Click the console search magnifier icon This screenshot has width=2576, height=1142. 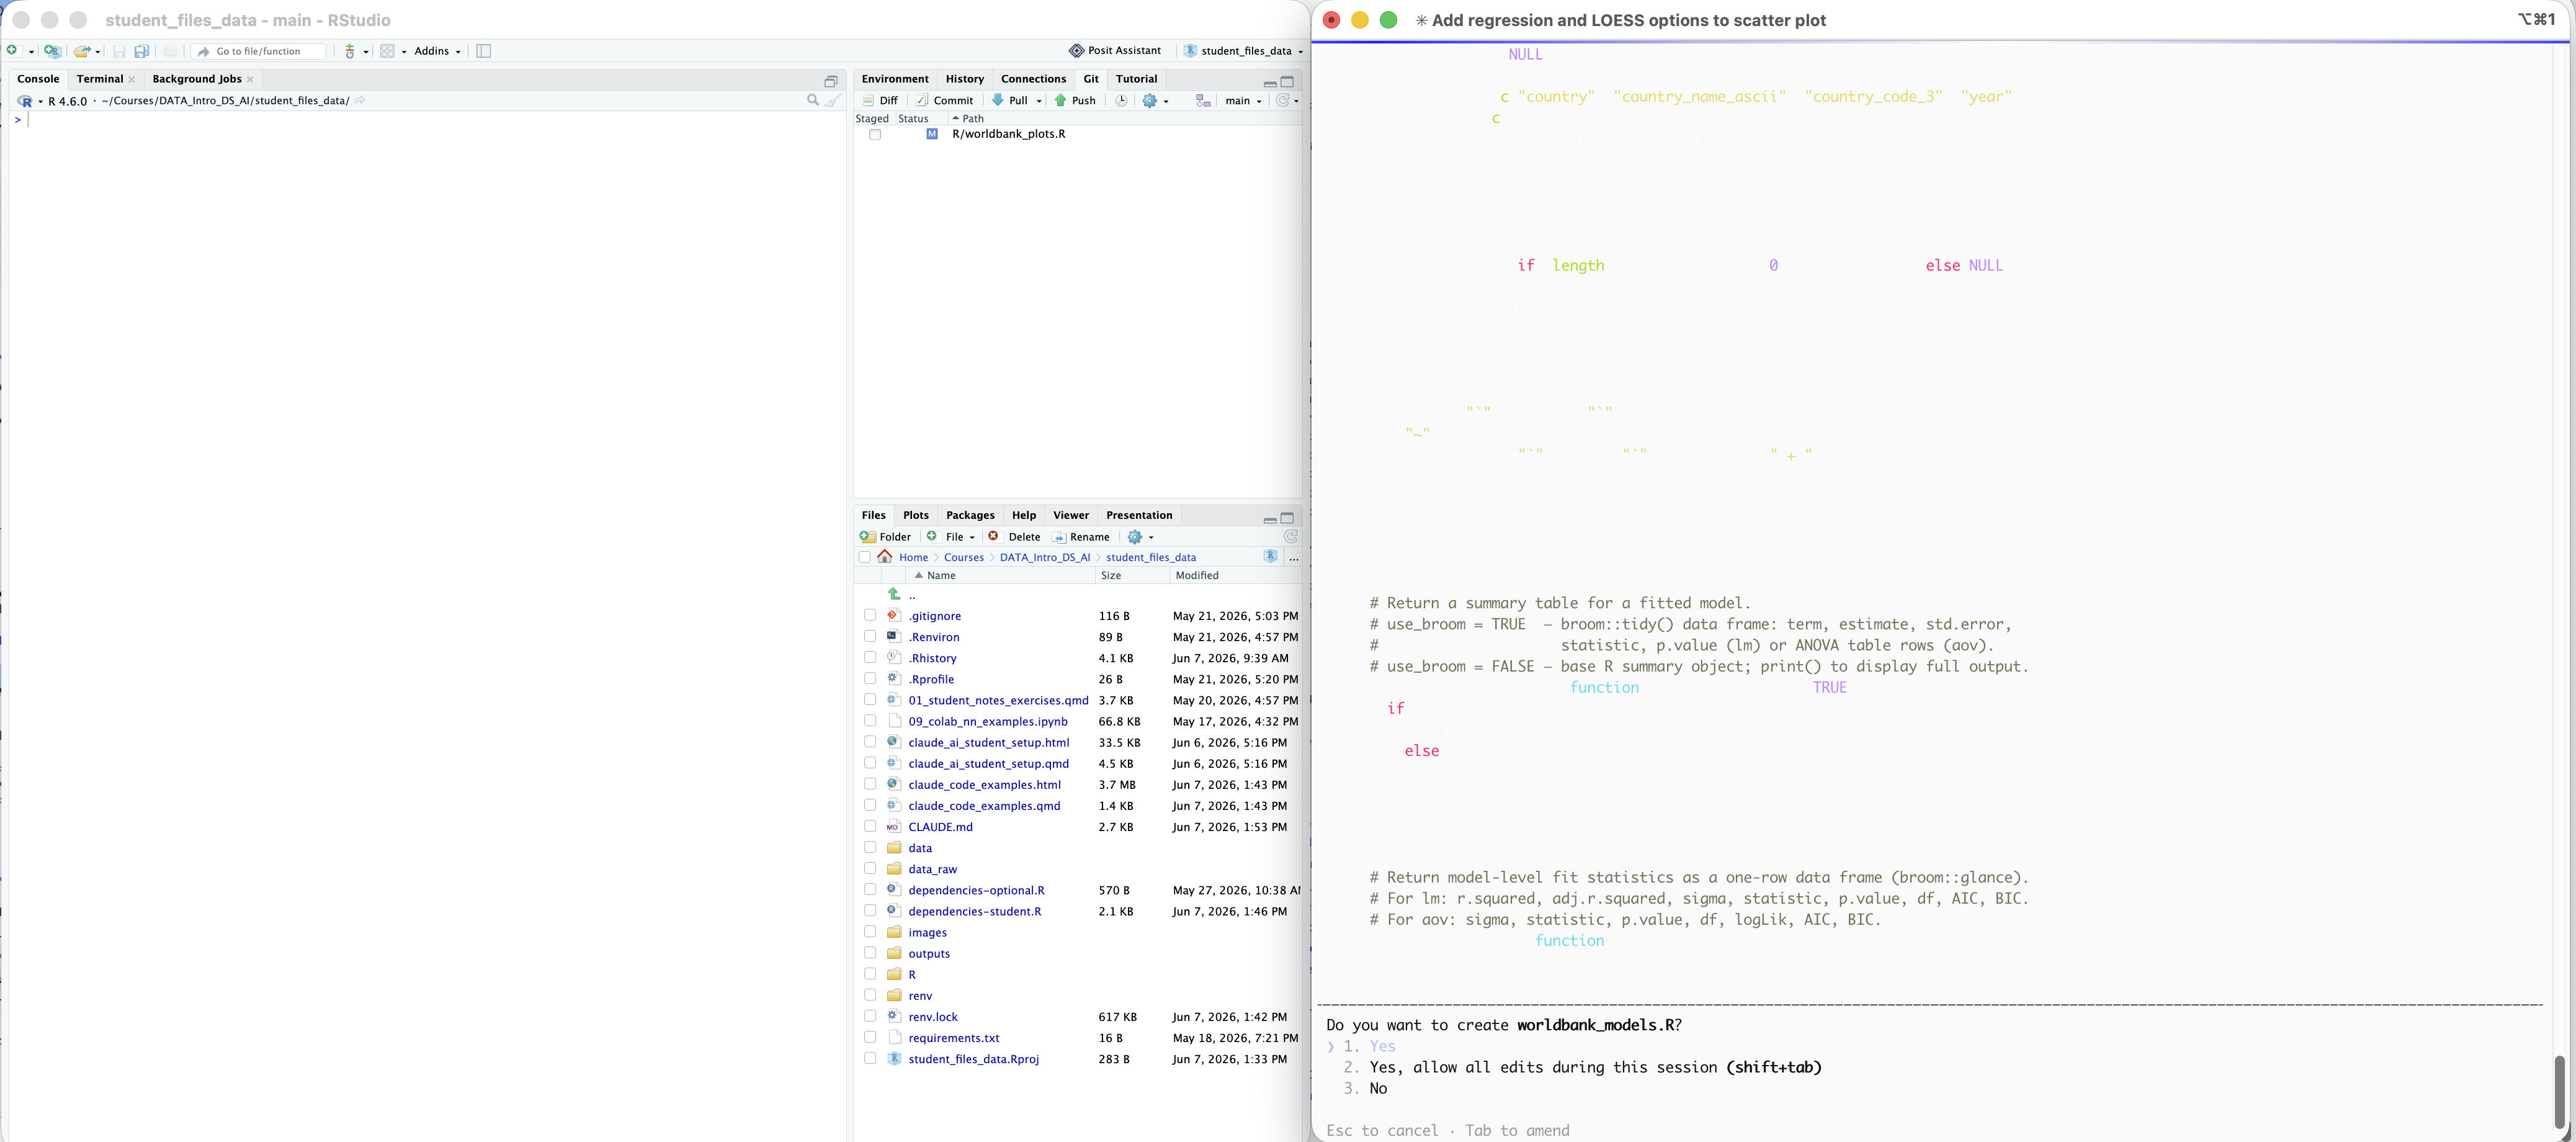coord(813,100)
